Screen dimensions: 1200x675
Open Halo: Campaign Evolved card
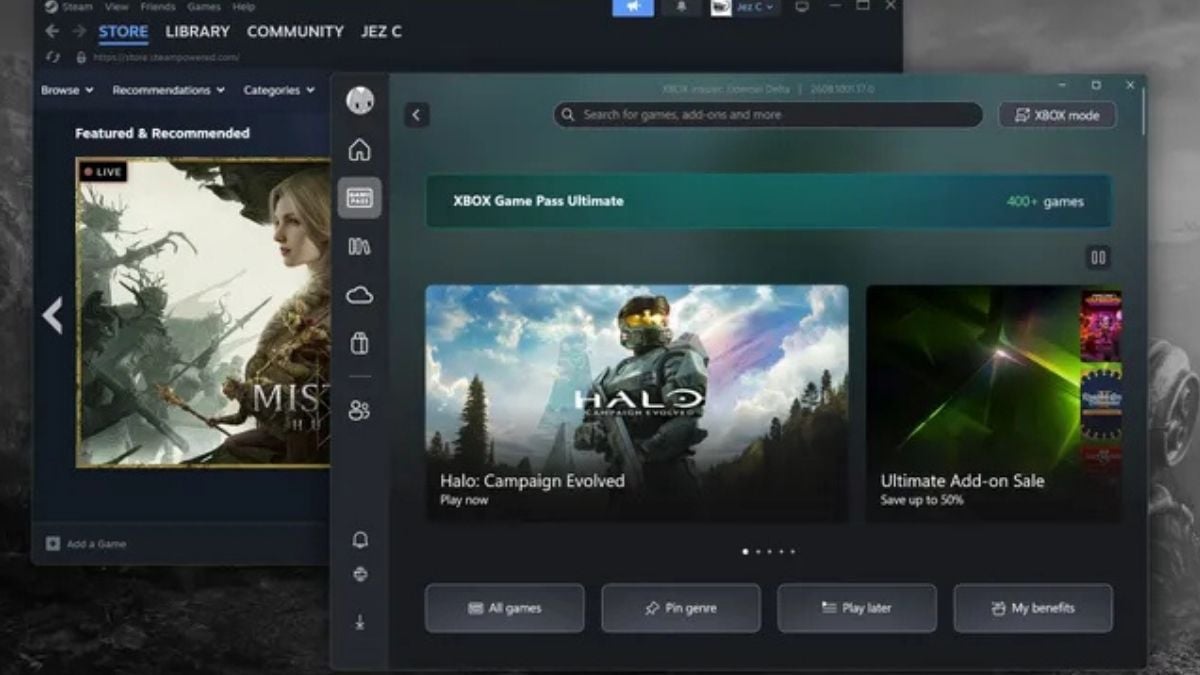tap(637, 402)
